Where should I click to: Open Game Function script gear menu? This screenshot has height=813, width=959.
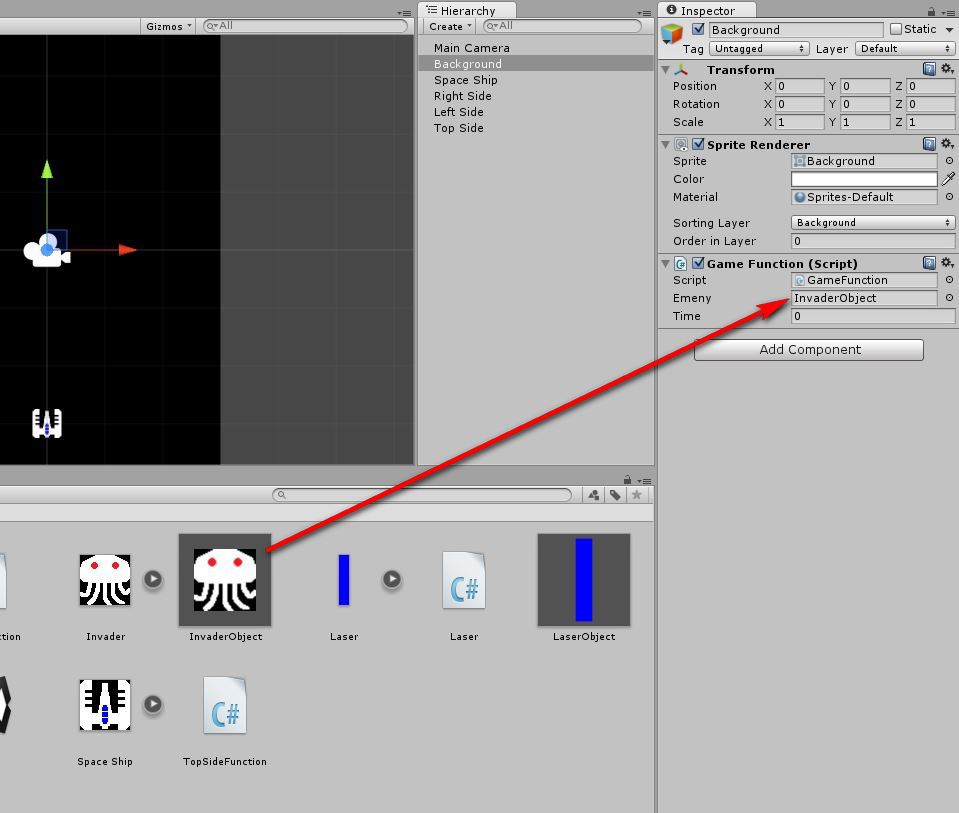[x=947, y=263]
